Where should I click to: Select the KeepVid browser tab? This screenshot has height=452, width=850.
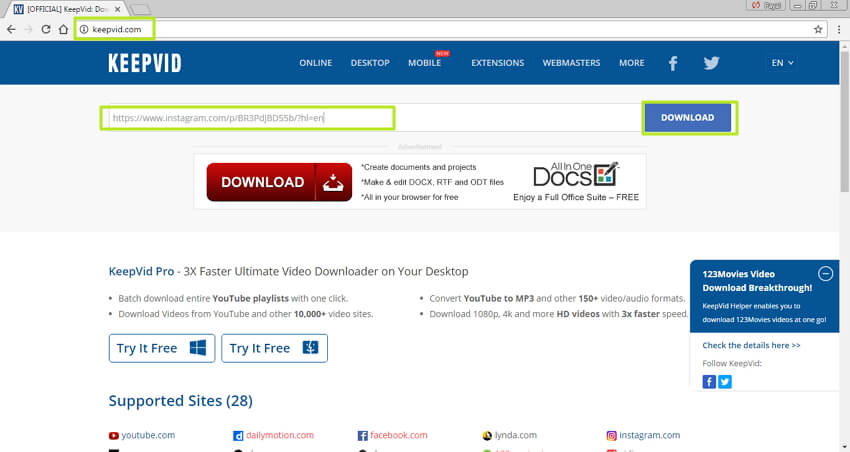pos(65,9)
